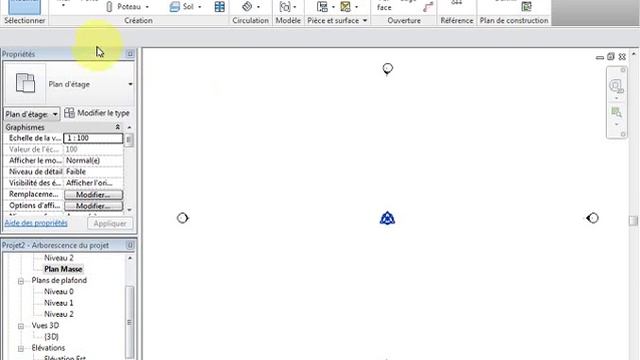This screenshot has width=640, height=360.
Task: Close the Arborescence du projet panel
Action: point(130,245)
